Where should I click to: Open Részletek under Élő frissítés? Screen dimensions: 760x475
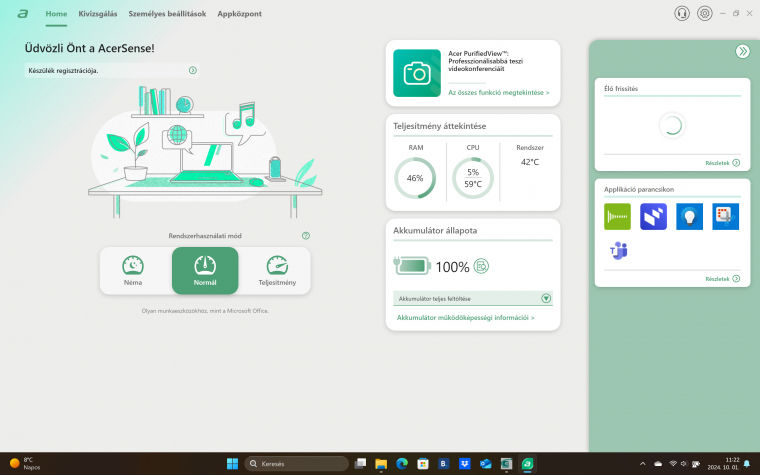click(722, 163)
